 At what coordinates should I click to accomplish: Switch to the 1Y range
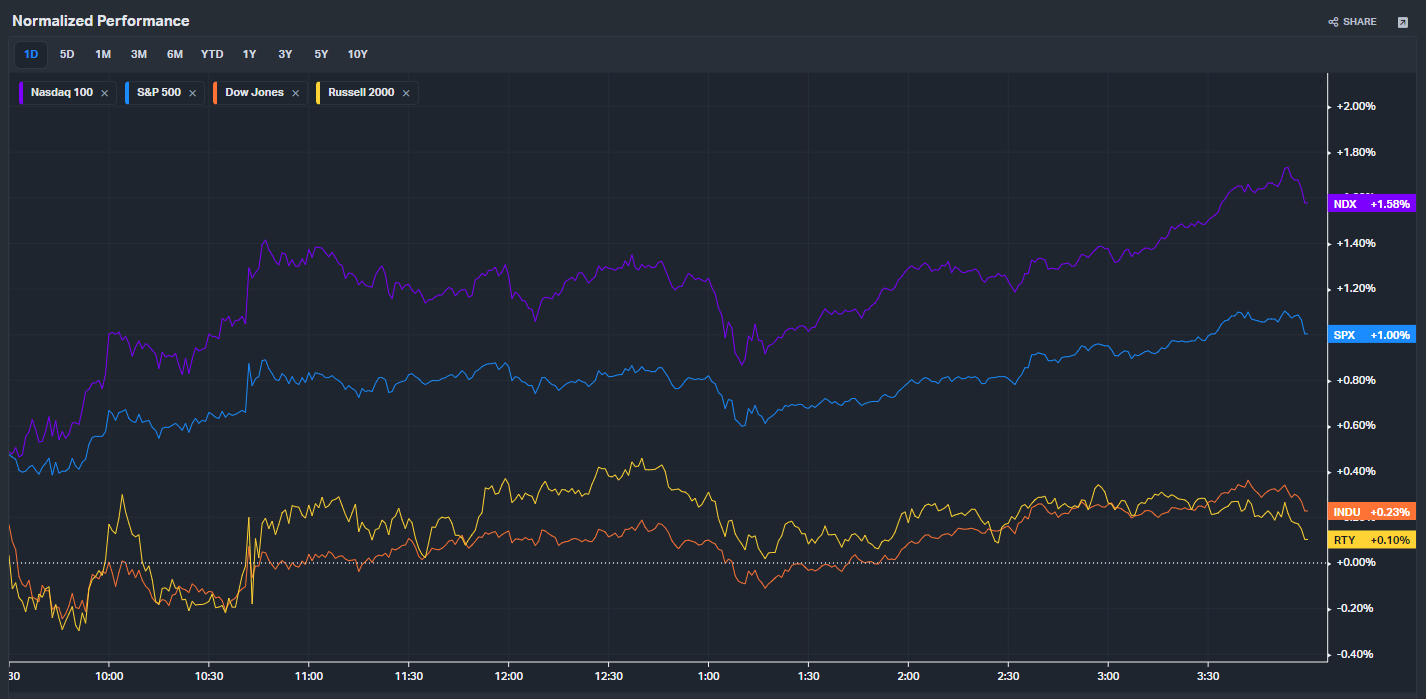(249, 54)
